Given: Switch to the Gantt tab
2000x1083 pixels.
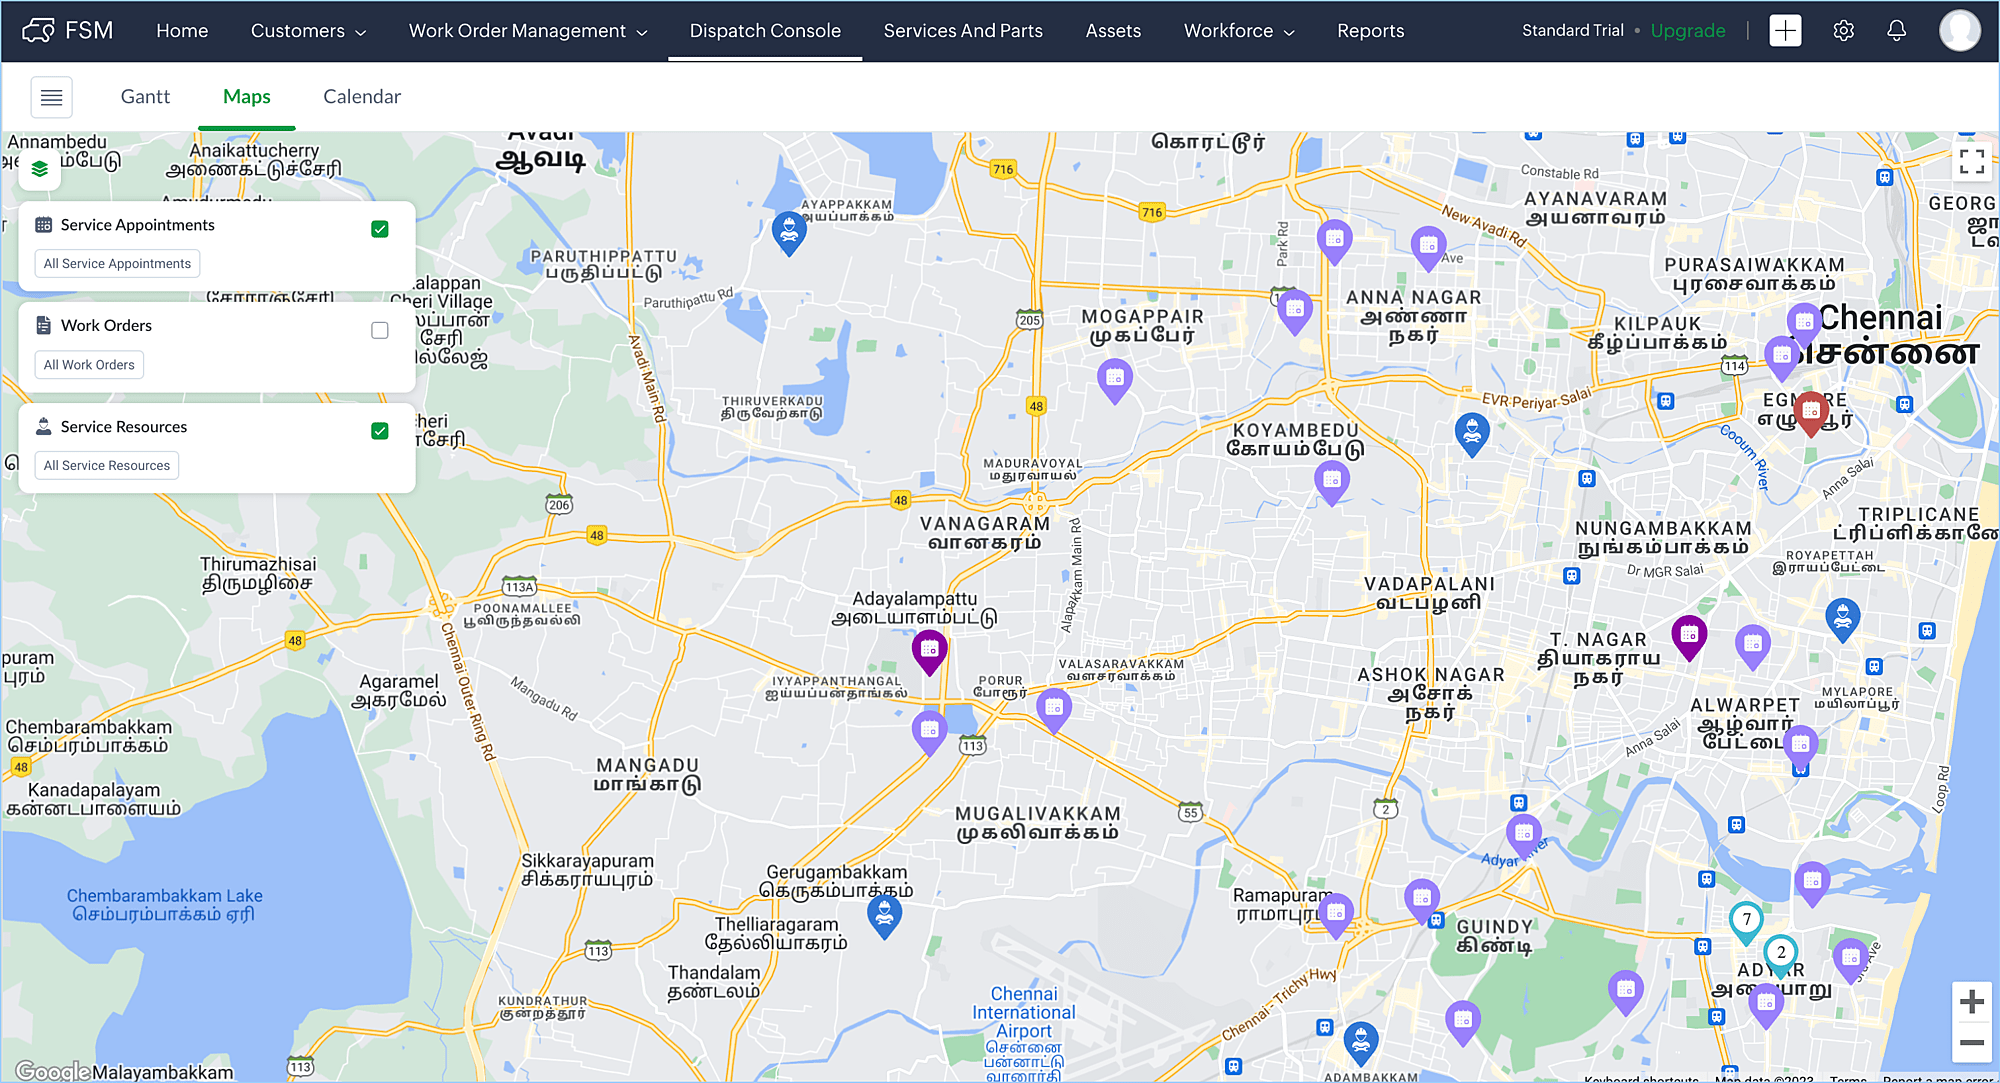Looking at the screenshot, I should (x=145, y=97).
